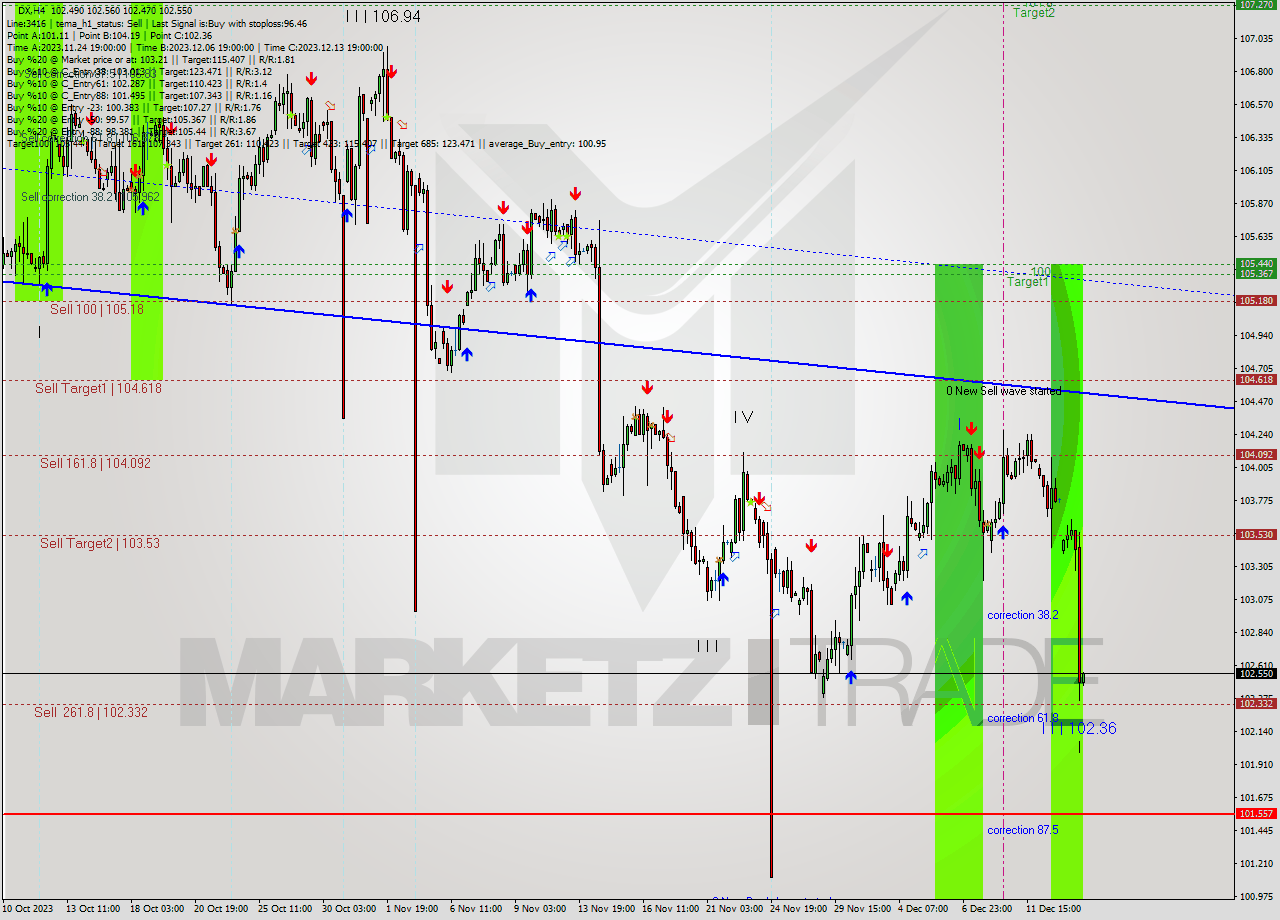Select the '25 Oct 11:00' time axis label
The width and height of the screenshot is (1280, 920).
[x=284, y=909]
